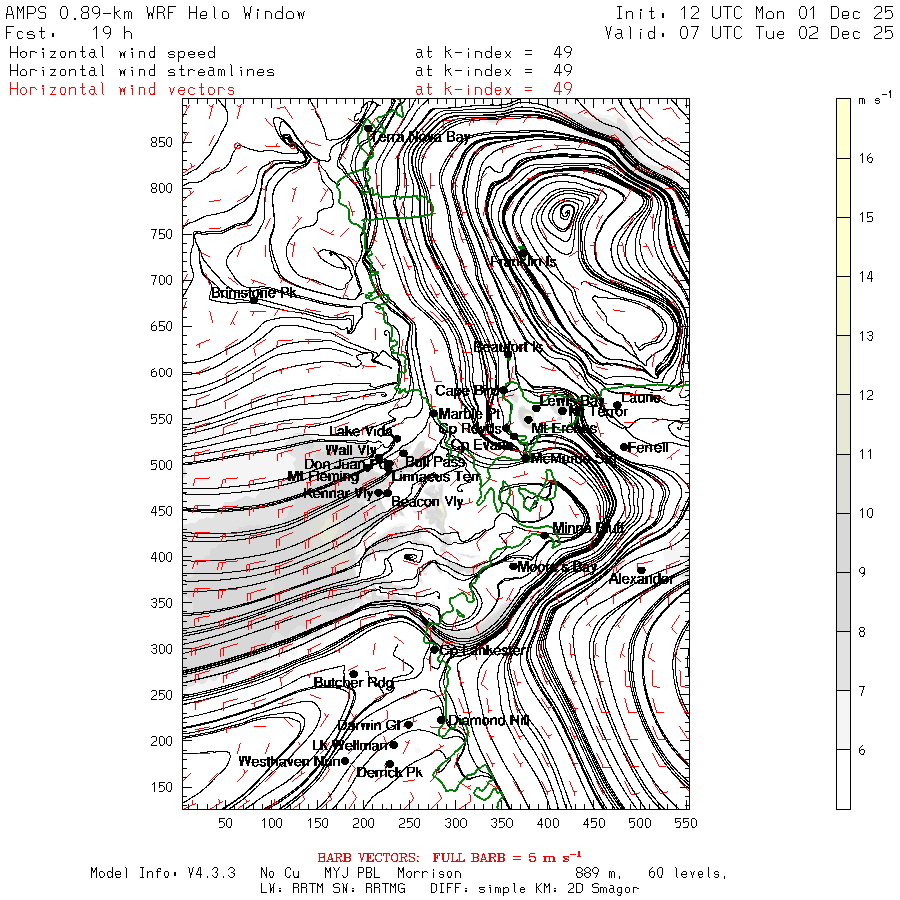Click the Derrick Pk station marker

coord(390,764)
